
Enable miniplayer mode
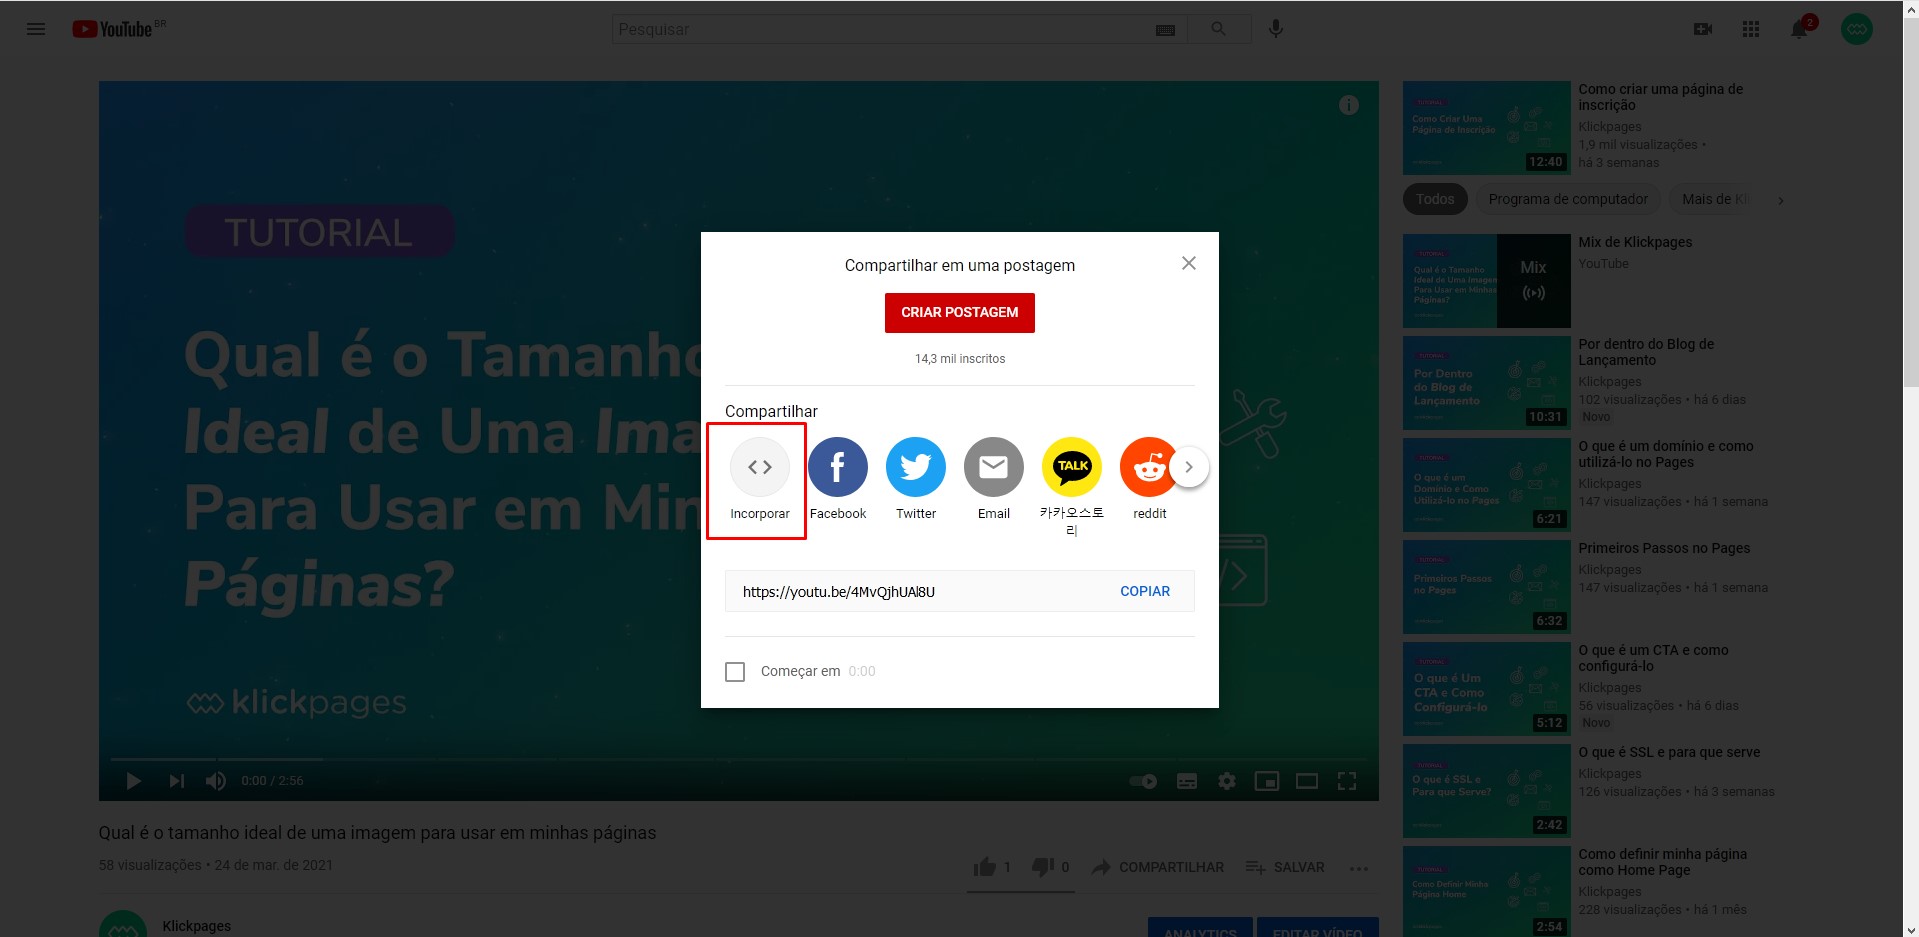1267,781
